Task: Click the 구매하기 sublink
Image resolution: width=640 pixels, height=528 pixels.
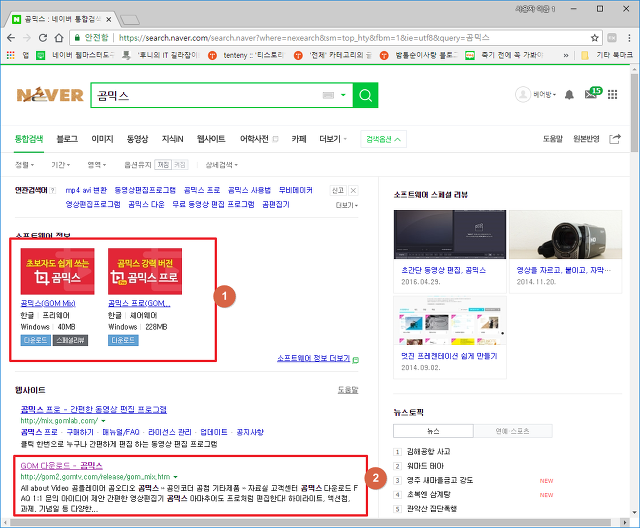Action: point(80,432)
